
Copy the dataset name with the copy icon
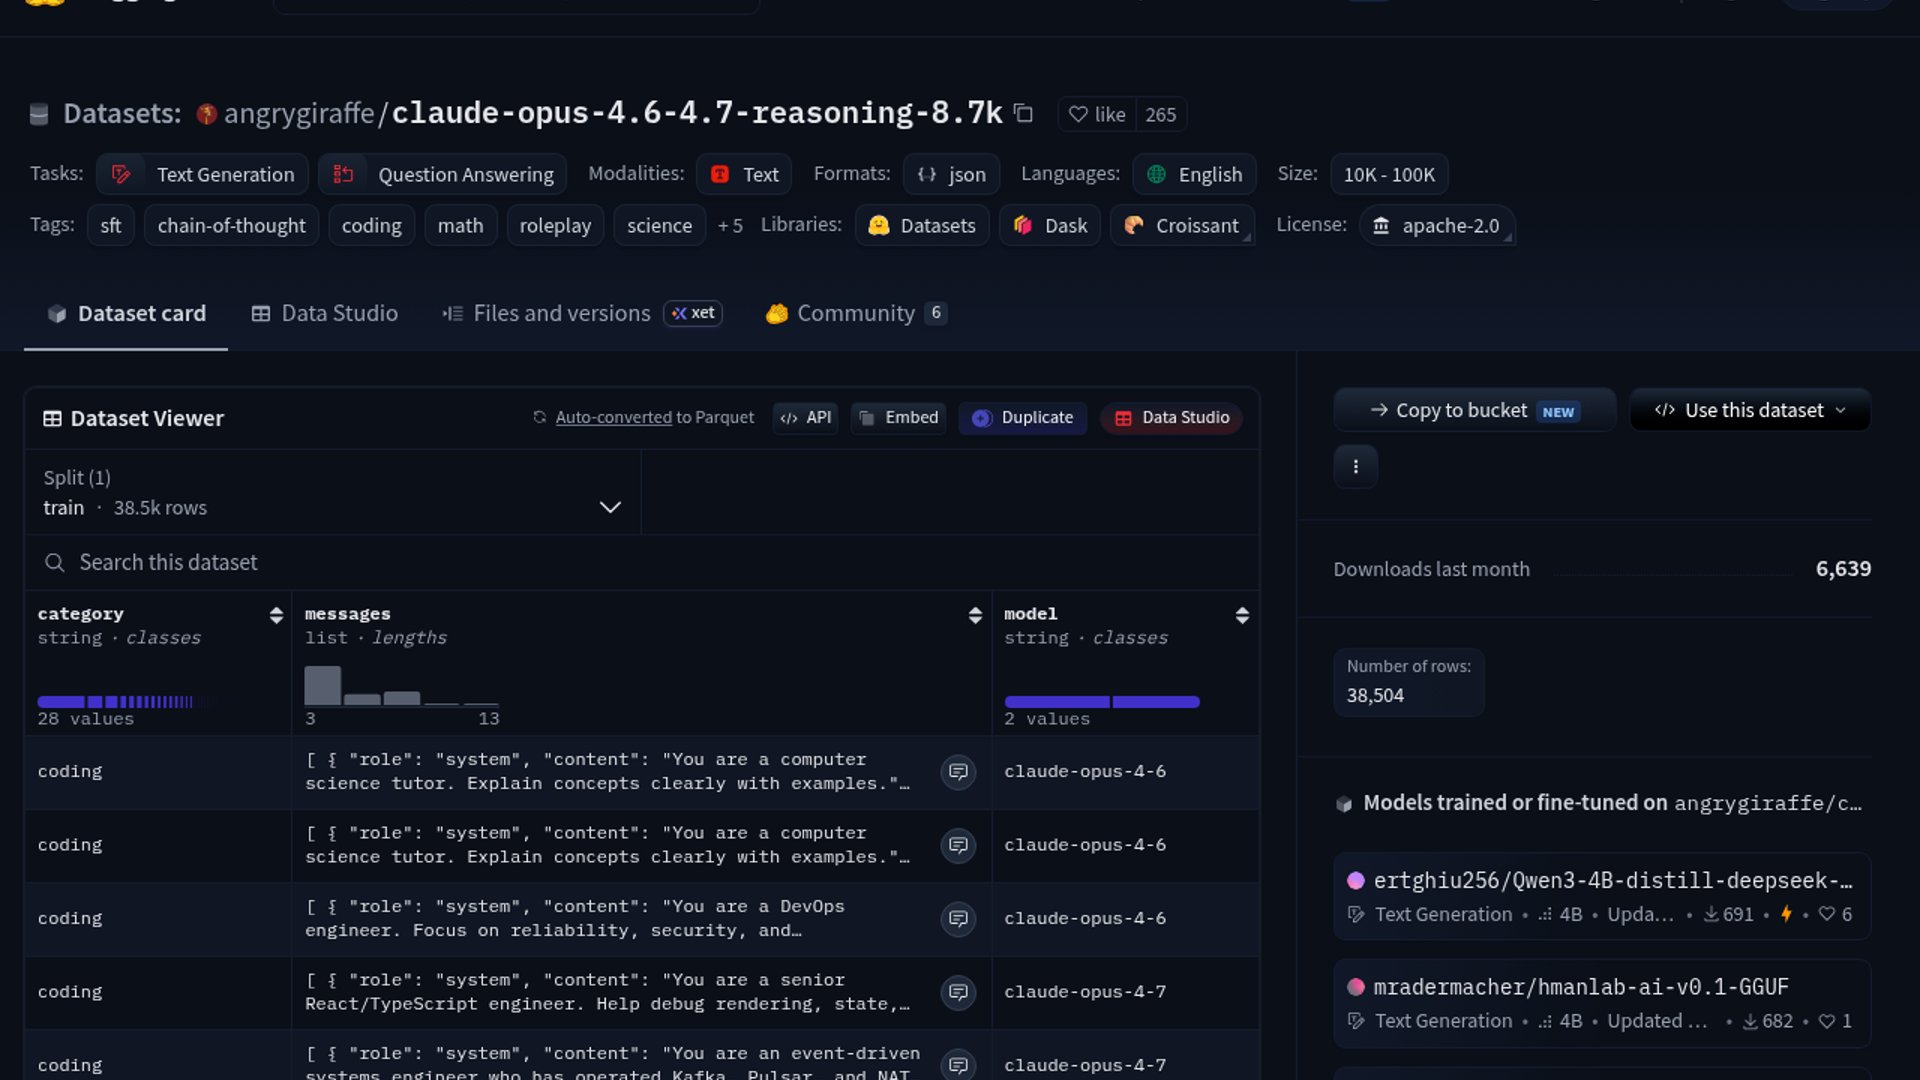1023,113
